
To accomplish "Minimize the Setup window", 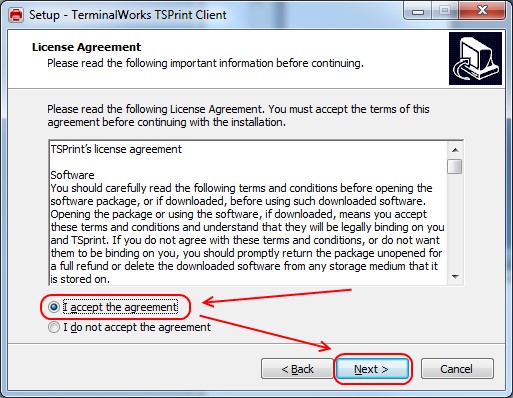I will click(418, 11).
